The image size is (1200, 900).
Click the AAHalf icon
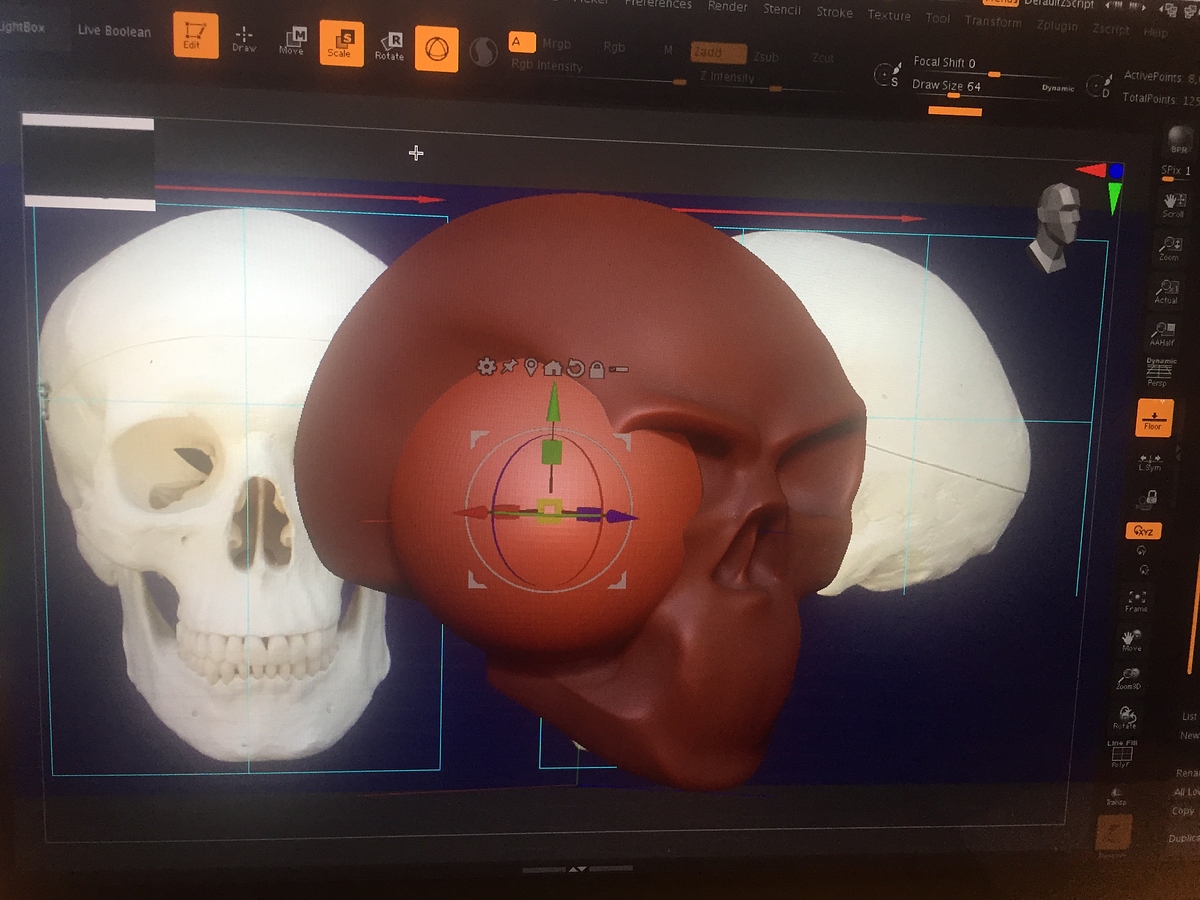[1162, 334]
